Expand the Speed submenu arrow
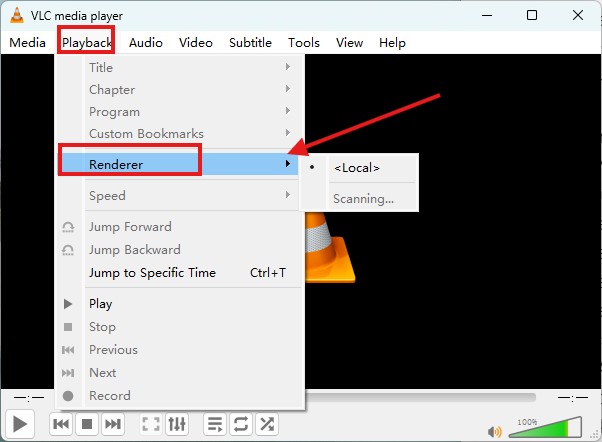The height and width of the screenshot is (442, 602). coord(288,194)
